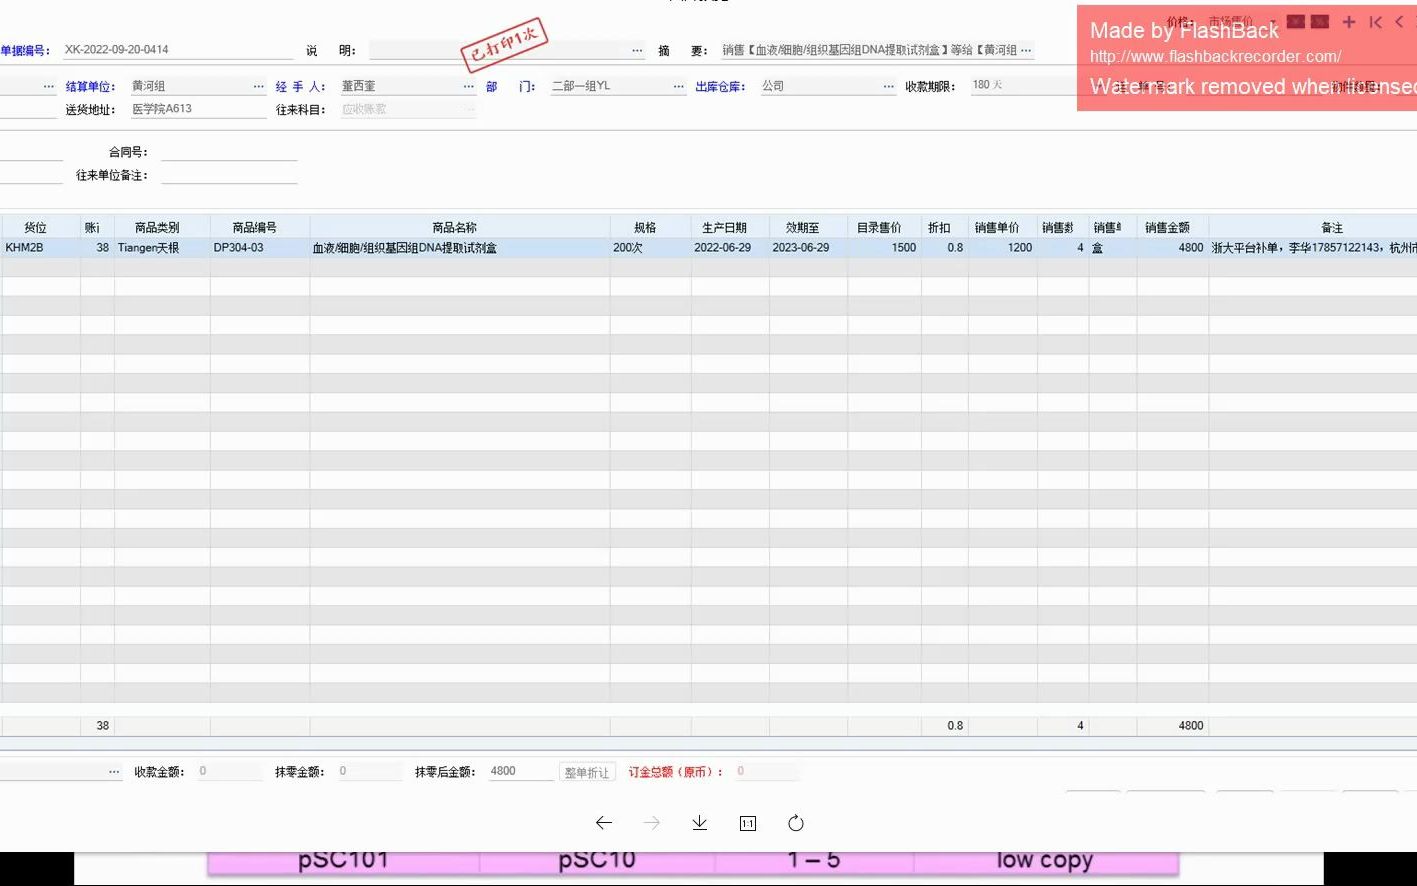
Task: Open lookup ellipsis for 经手人 field
Action: 468,86
